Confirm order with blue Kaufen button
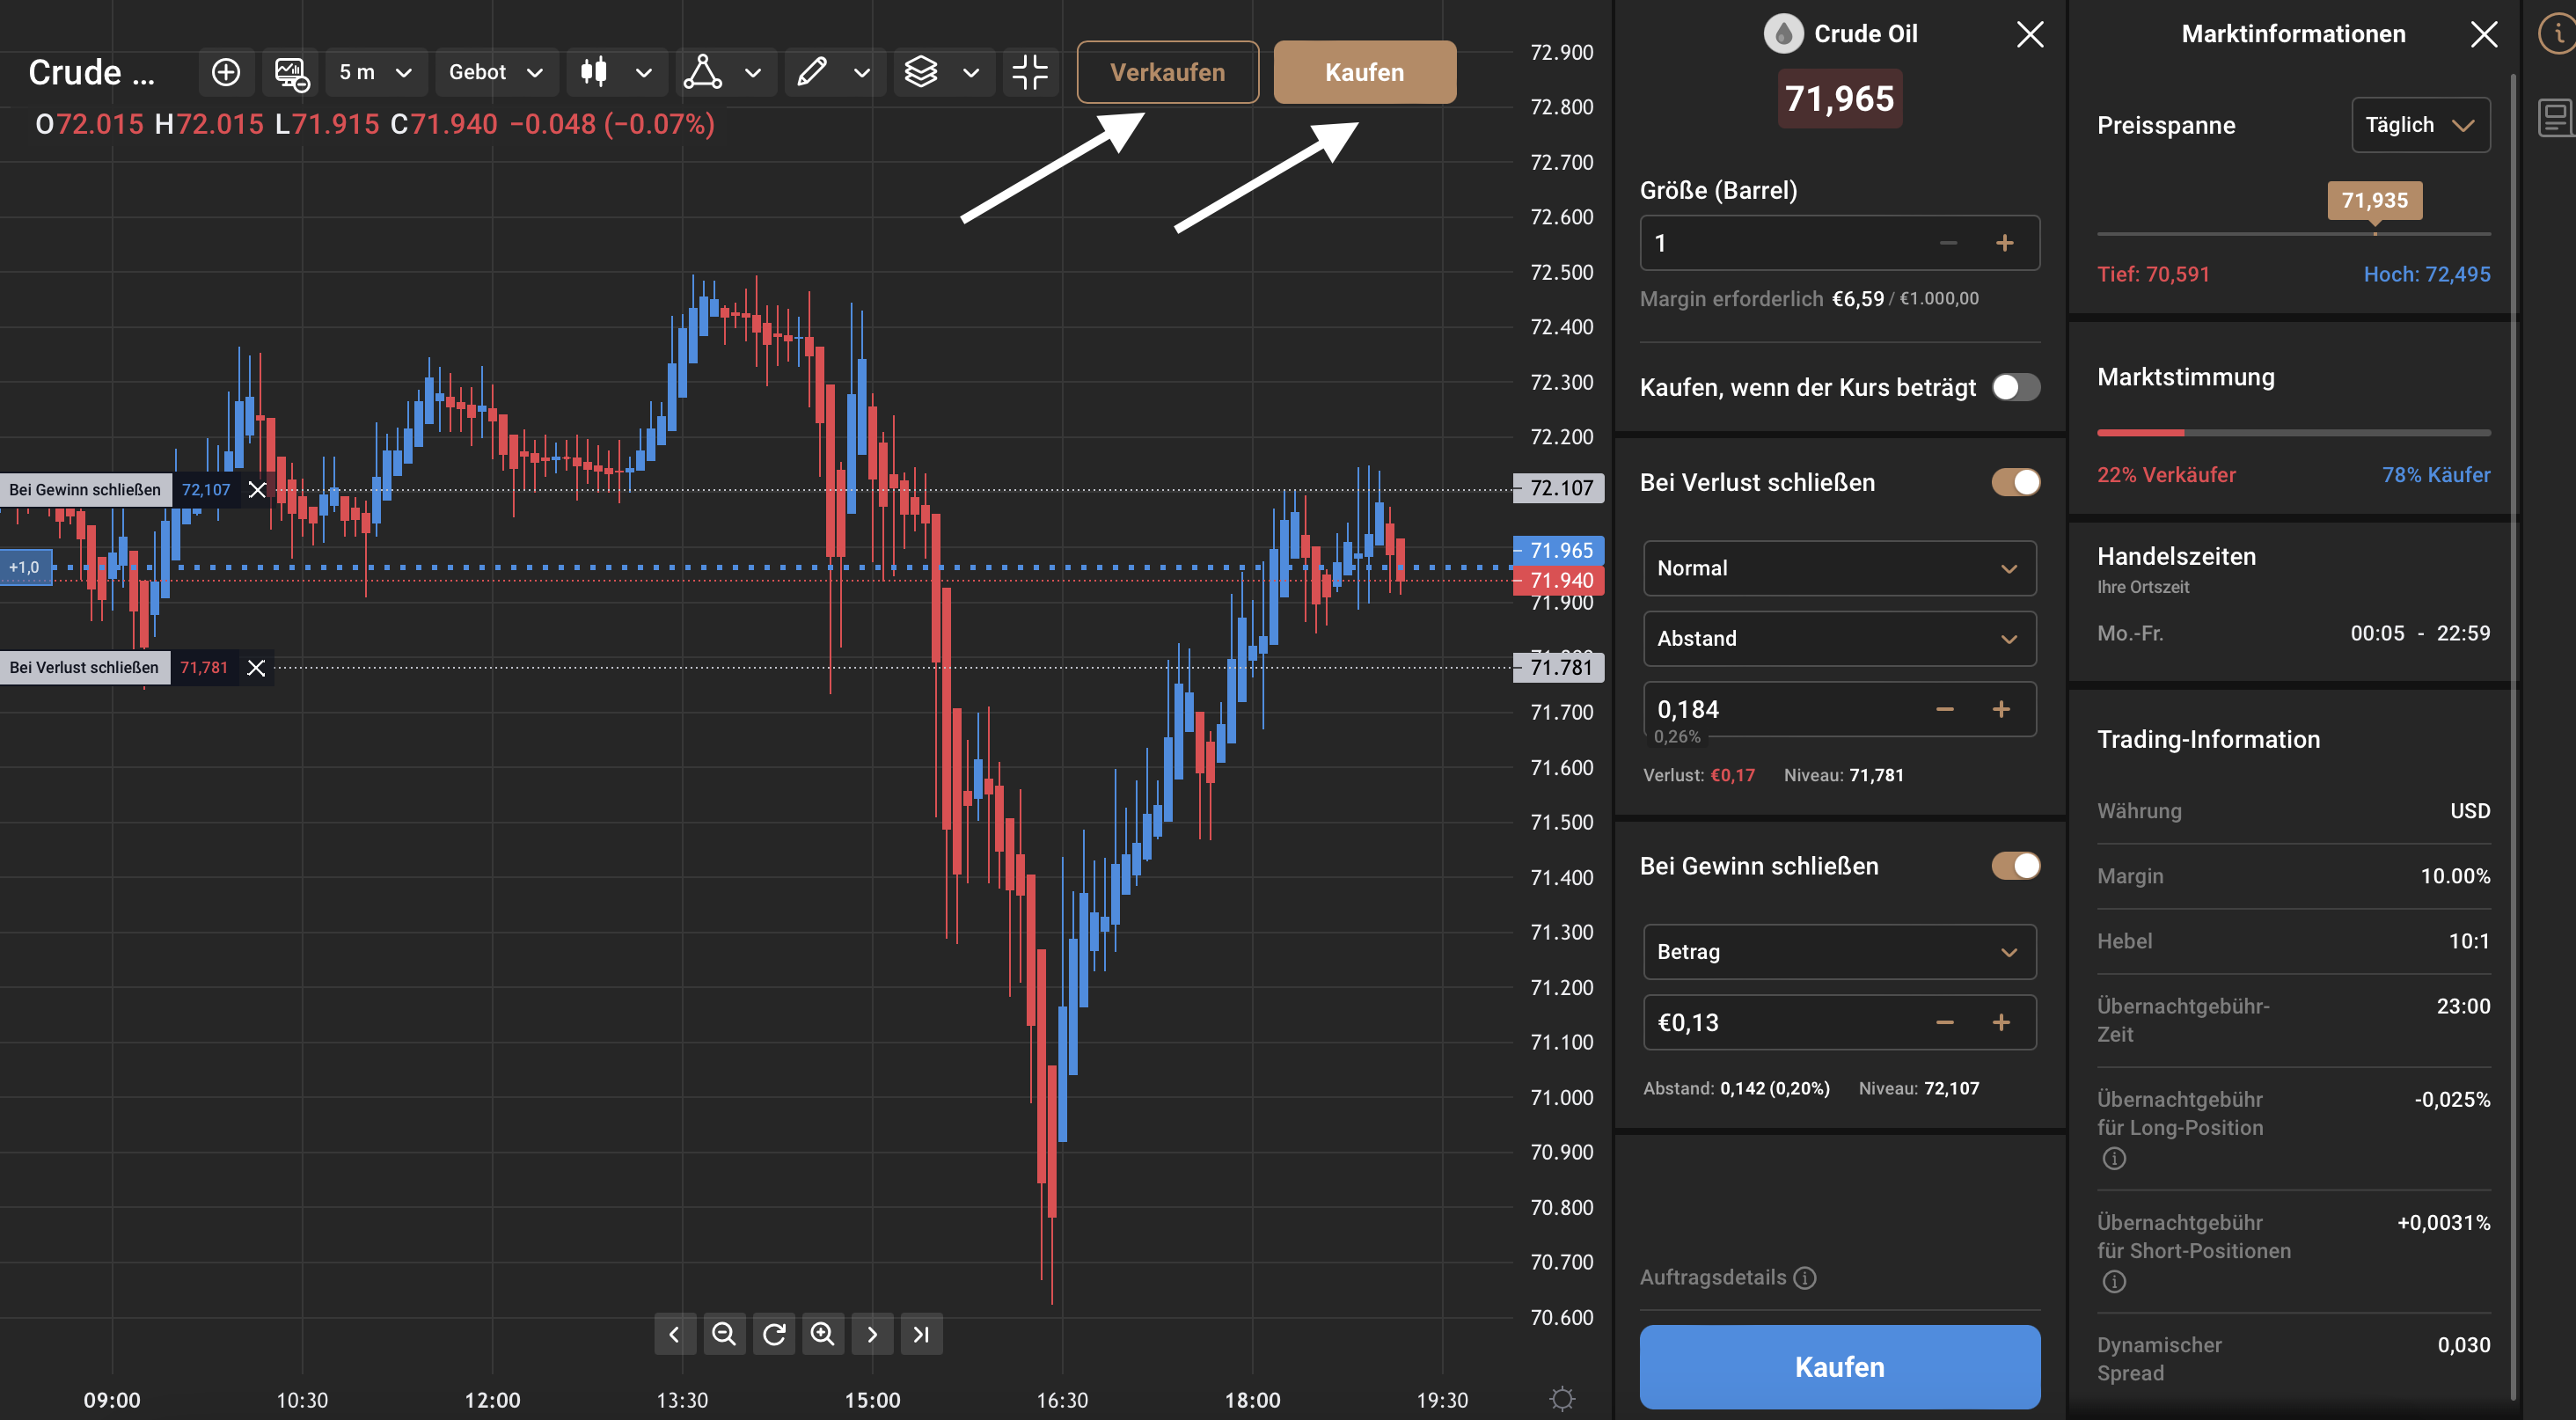This screenshot has height=1420, width=2576. tap(1840, 1367)
